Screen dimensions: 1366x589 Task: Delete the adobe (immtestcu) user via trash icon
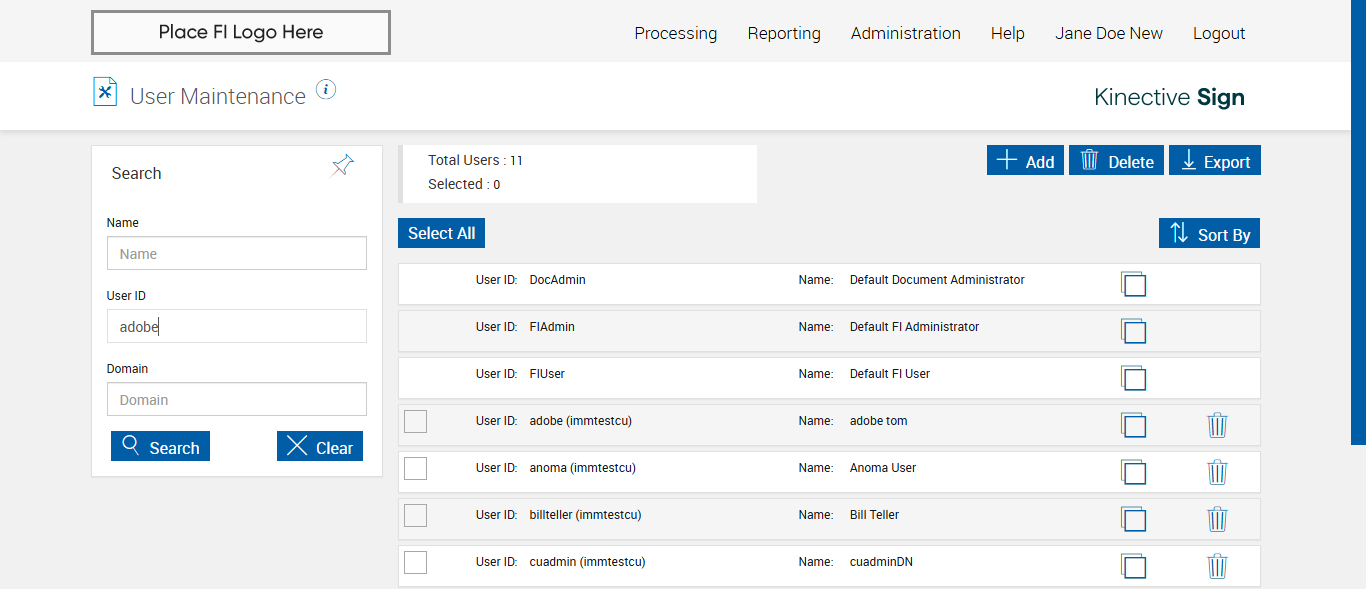1217,425
